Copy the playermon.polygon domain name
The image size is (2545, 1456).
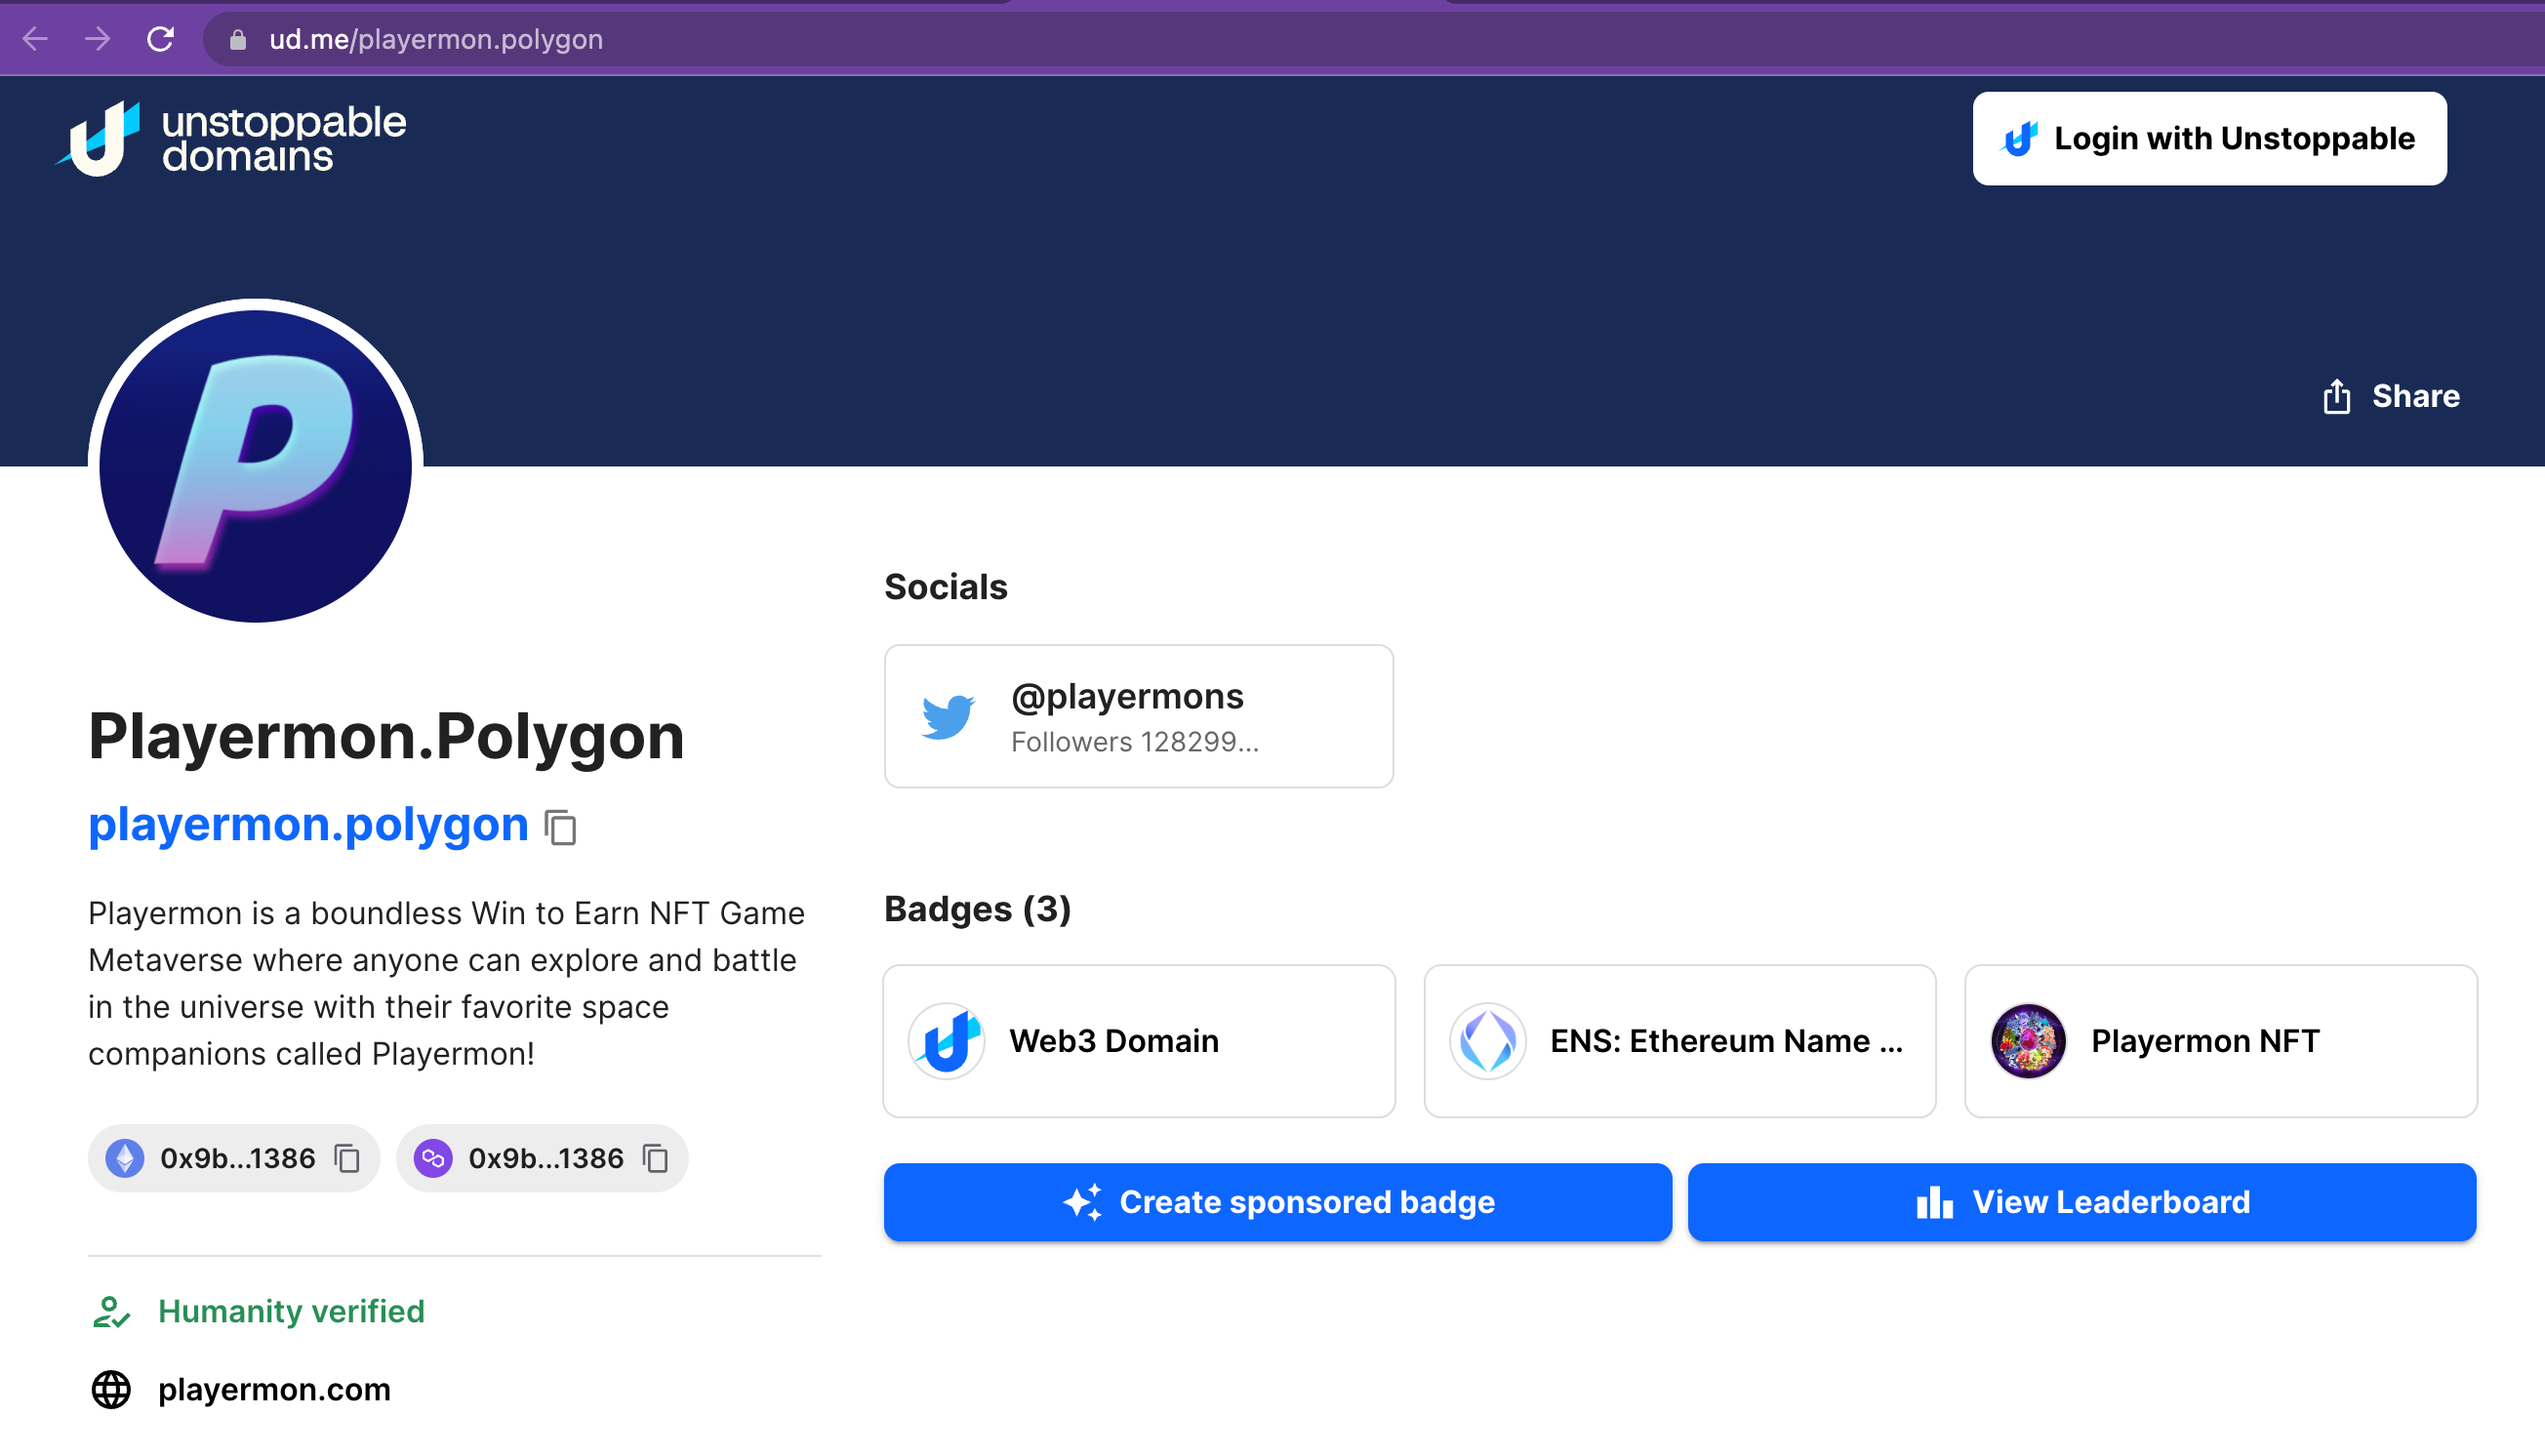tap(561, 827)
